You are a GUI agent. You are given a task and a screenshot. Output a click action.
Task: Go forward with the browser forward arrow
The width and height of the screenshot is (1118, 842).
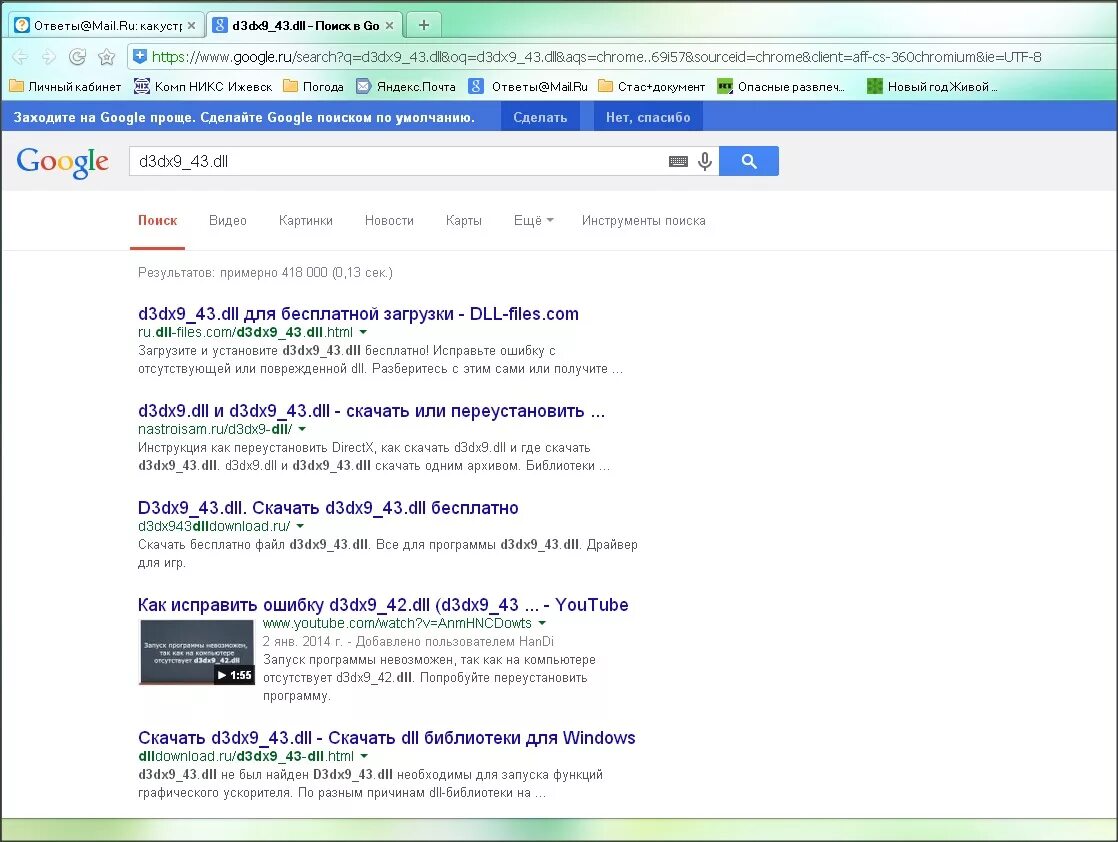click(x=48, y=57)
